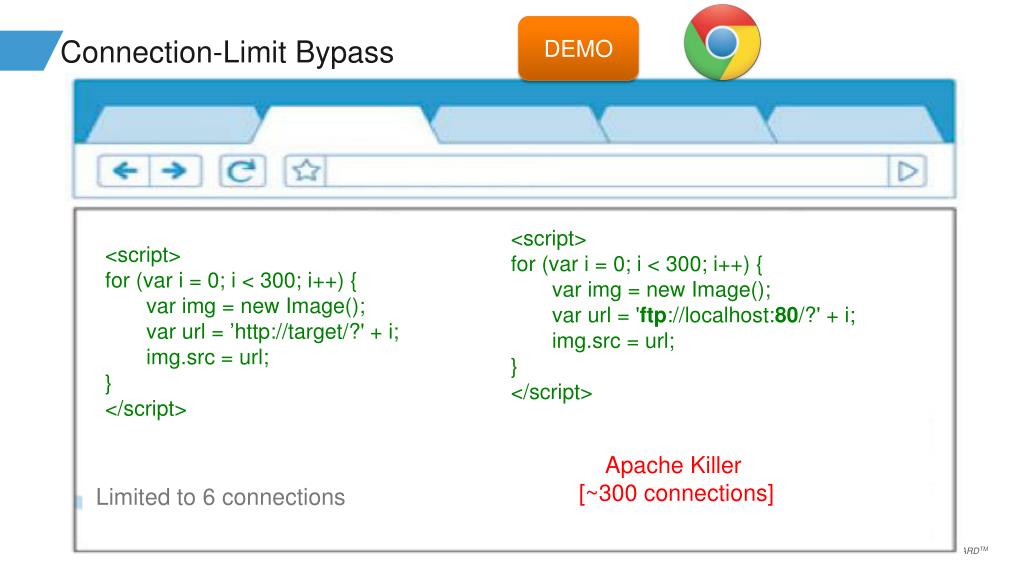Go forward with the right arrow button

[175, 171]
